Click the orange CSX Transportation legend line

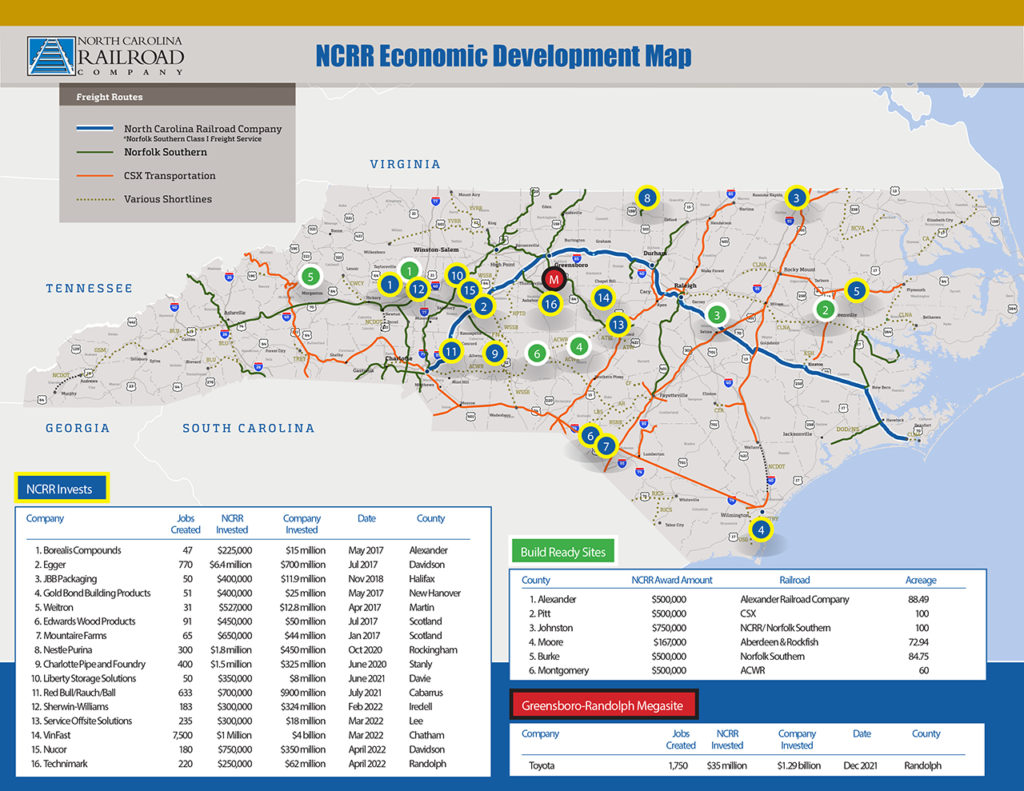97,176
